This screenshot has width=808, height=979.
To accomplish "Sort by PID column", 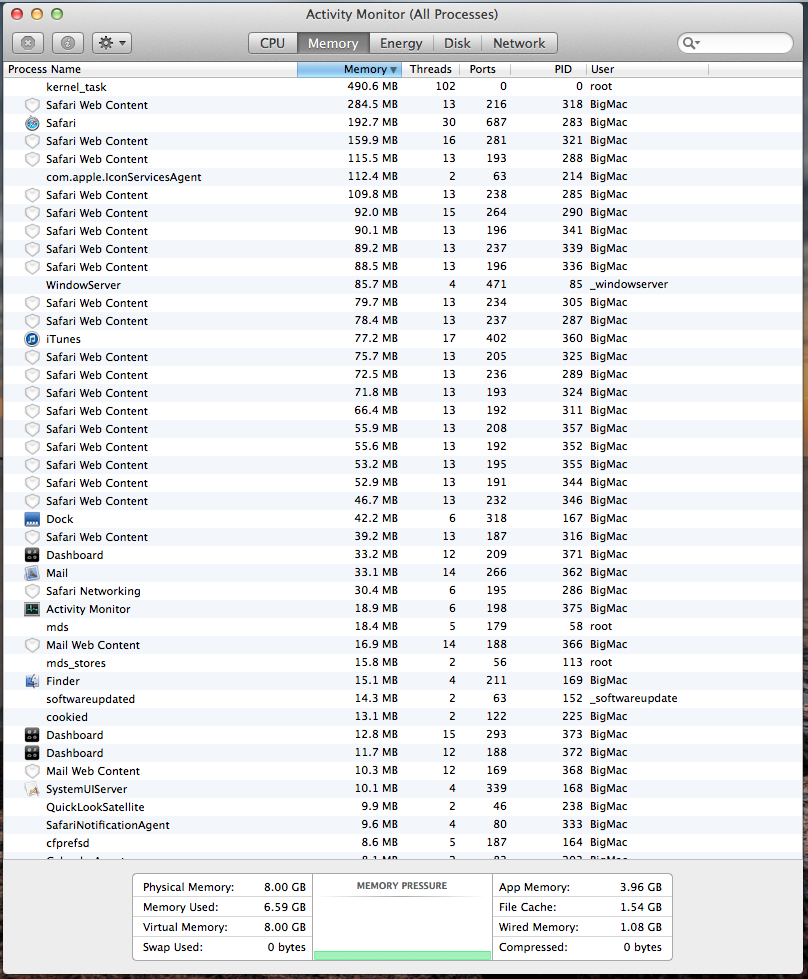I will tap(548, 69).
